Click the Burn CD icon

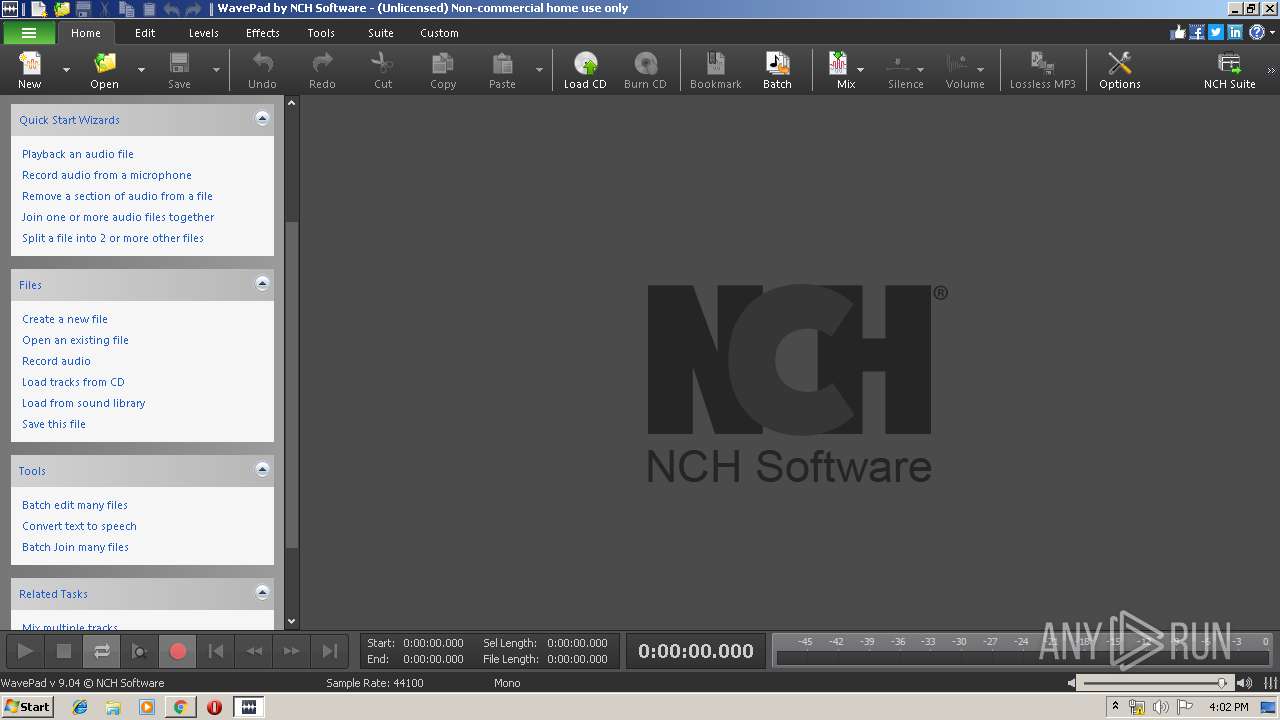pyautogui.click(x=645, y=70)
